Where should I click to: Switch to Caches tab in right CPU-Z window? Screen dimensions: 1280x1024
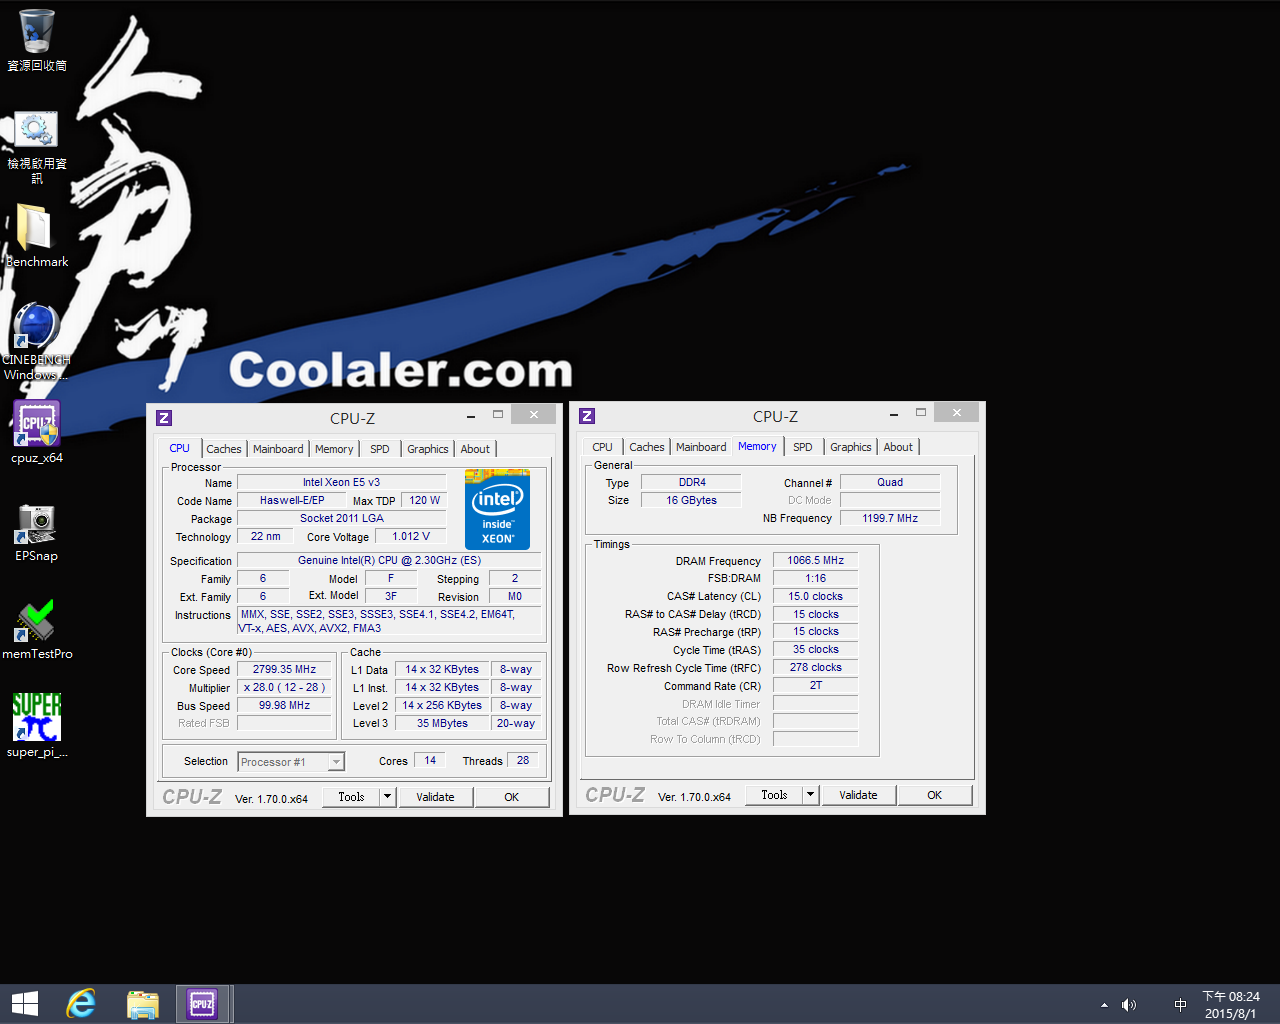[x=647, y=447]
